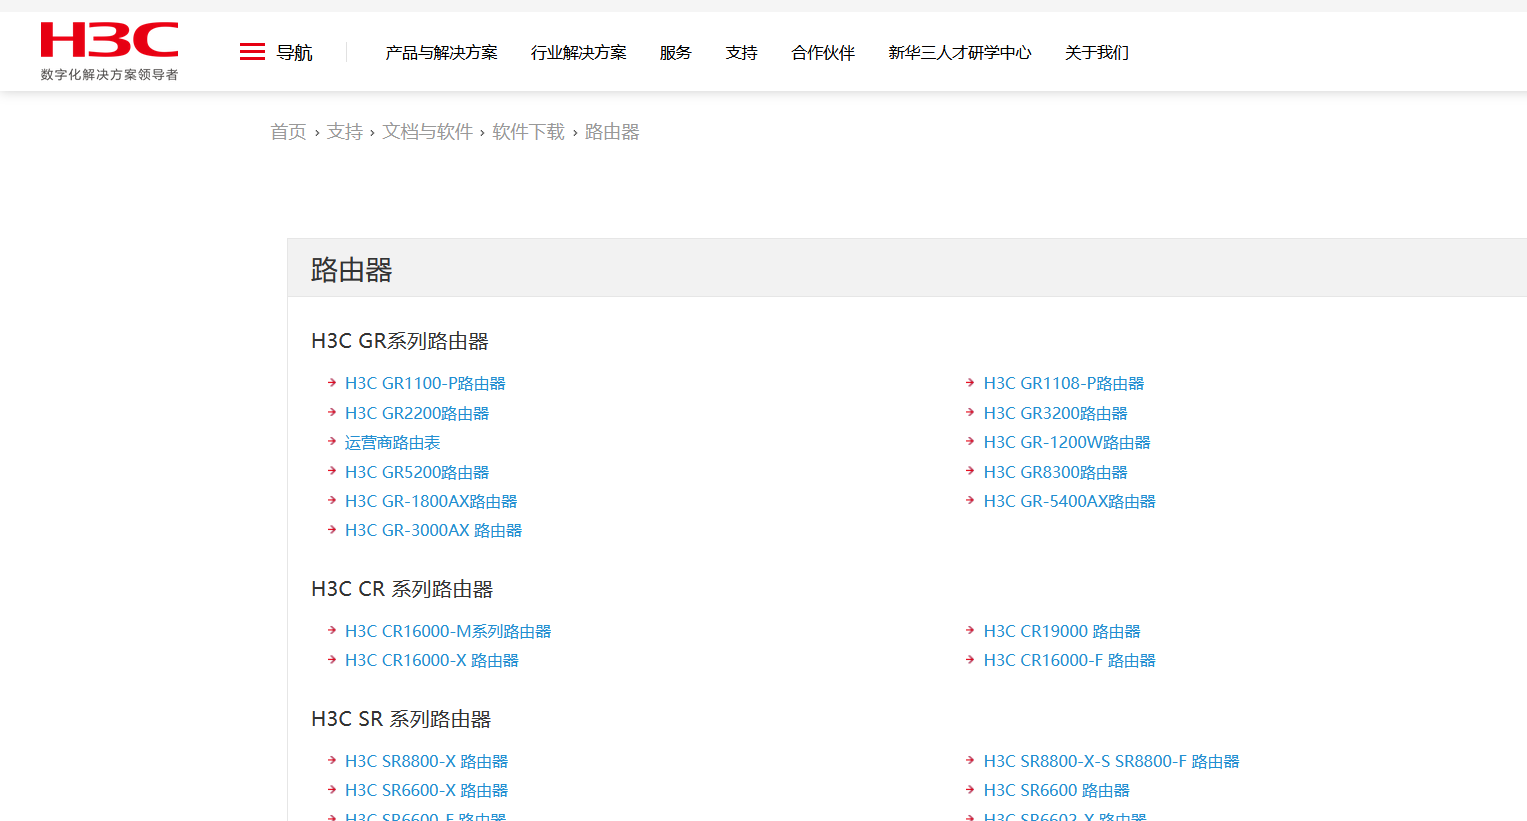This screenshot has height=821, width=1527.
Task: Click the H3C logo
Action: [x=109, y=40]
